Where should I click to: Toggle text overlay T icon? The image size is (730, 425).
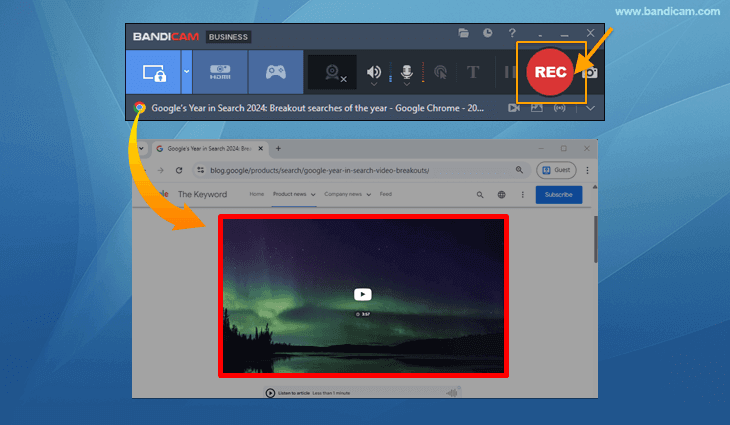tap(473, 72)
